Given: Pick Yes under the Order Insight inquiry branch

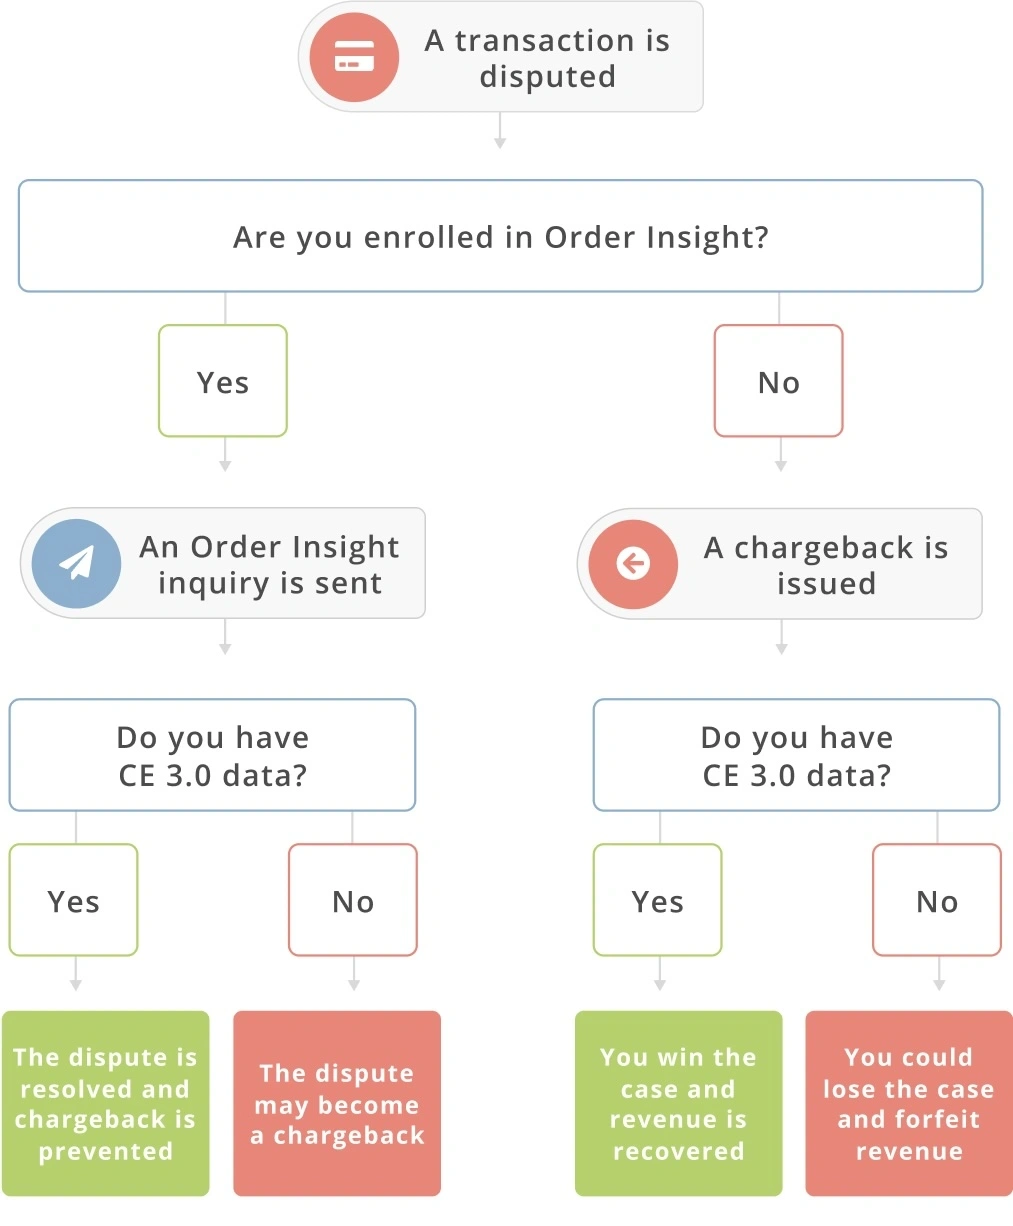Looking at the screenshot, I should [73, 900].
